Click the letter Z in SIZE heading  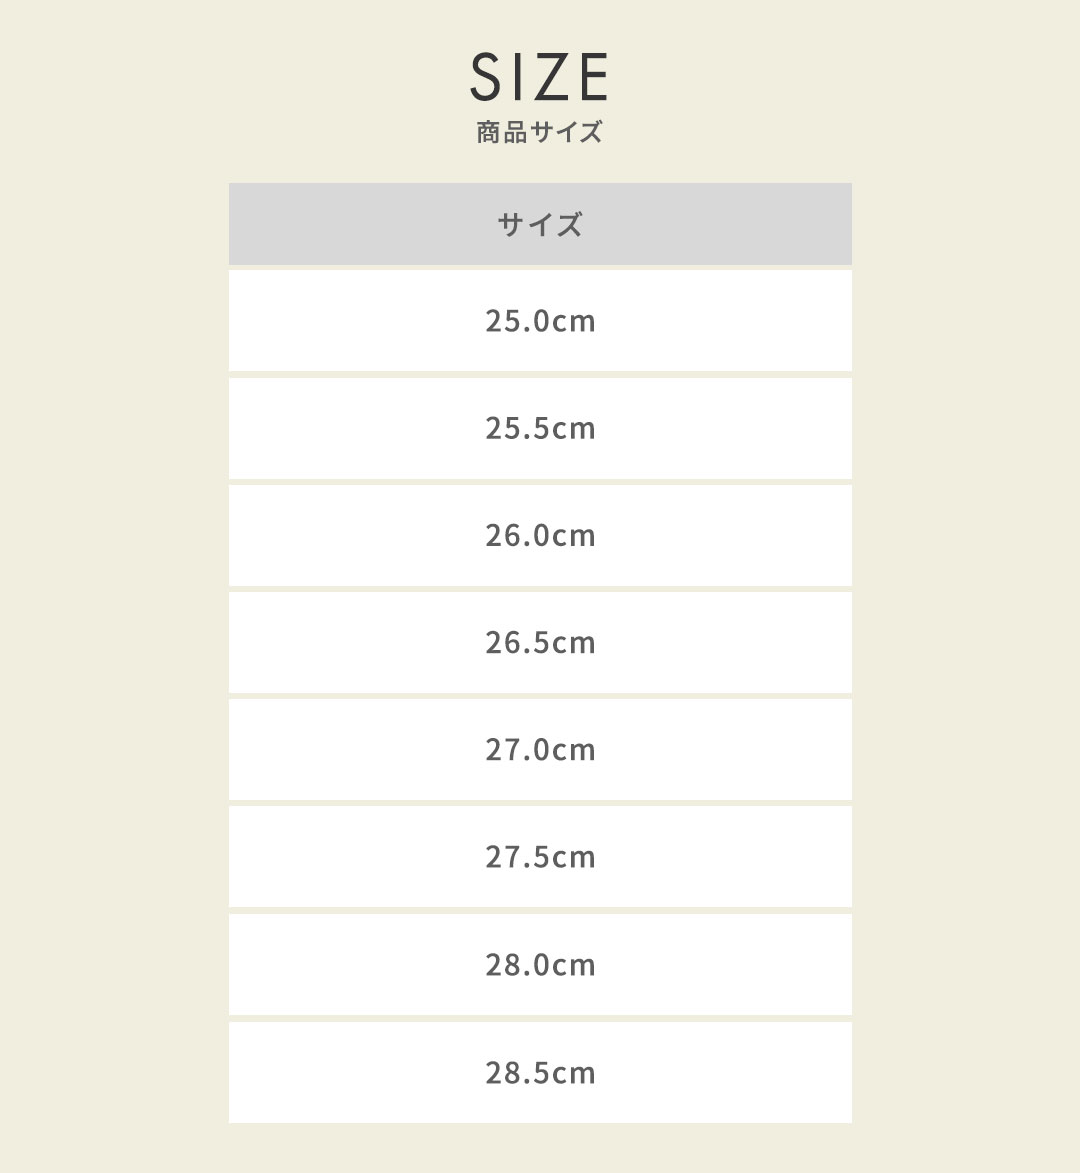pos(552,77)
